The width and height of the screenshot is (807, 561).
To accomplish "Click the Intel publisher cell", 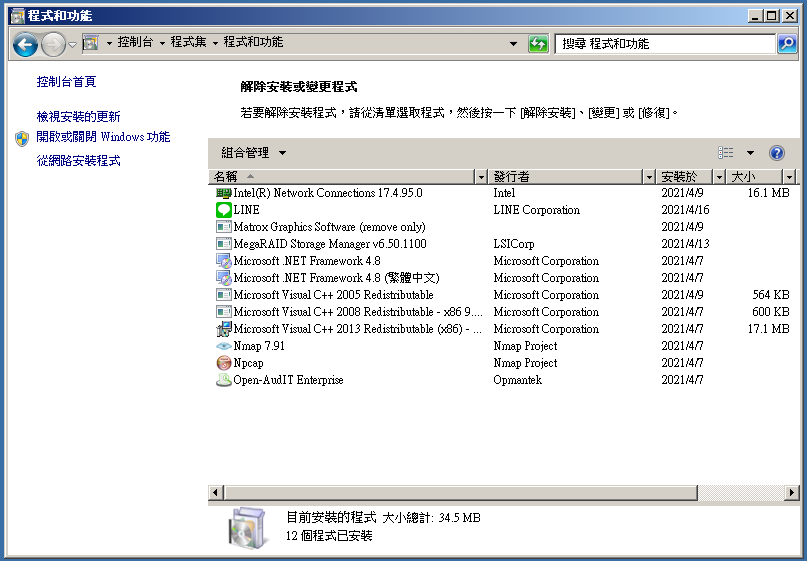I will click(504, 193).
